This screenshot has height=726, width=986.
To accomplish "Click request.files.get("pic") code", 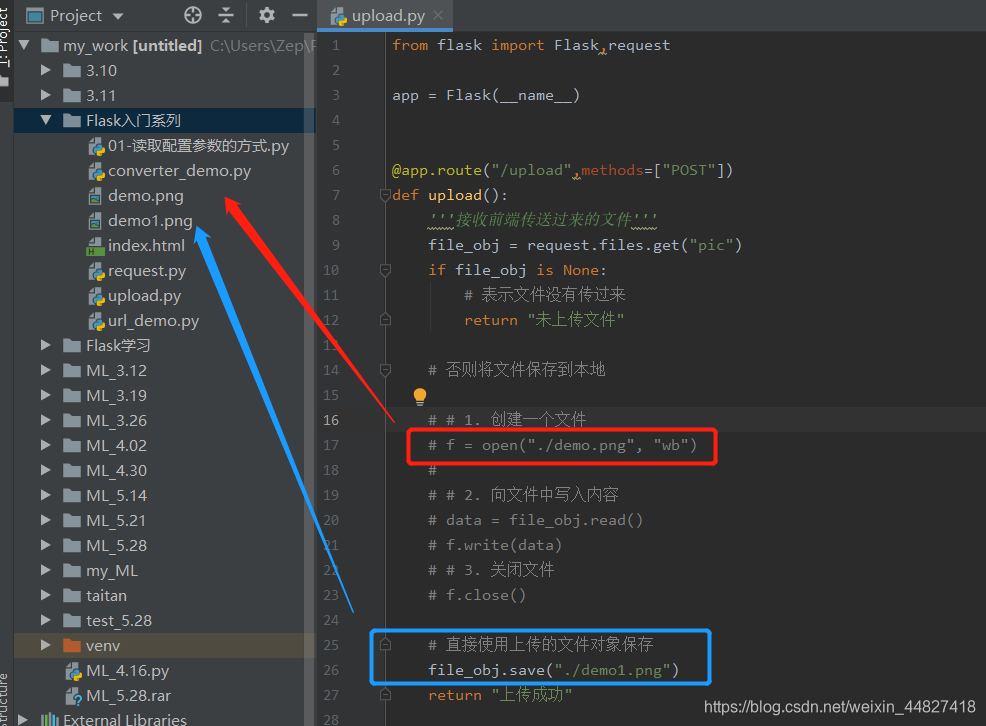I will (634, 245).
